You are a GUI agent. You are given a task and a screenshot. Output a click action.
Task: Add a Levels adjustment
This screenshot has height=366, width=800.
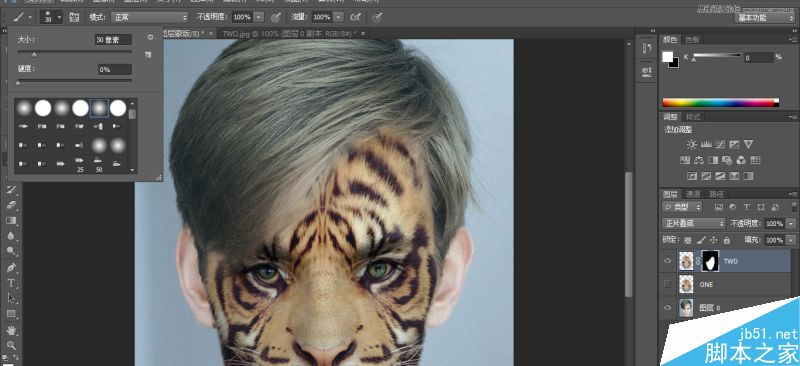(x=706, y=144)
